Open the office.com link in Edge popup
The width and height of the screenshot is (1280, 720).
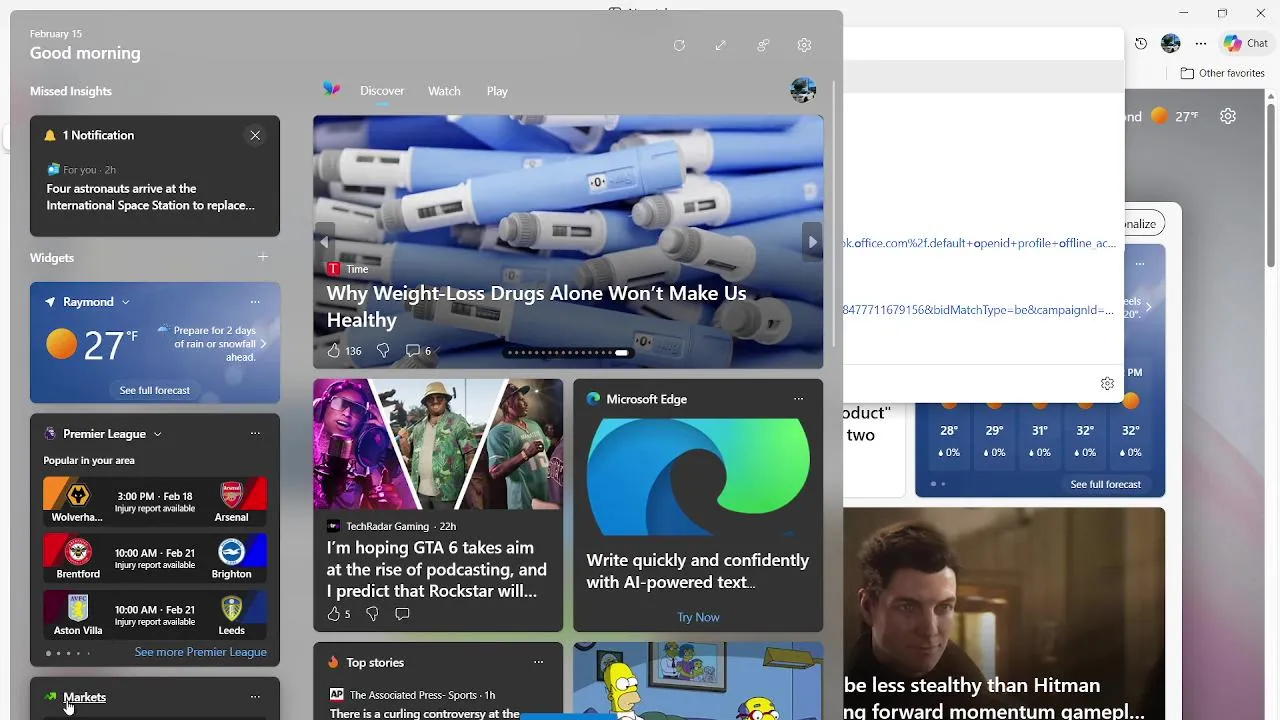(980, 243)
